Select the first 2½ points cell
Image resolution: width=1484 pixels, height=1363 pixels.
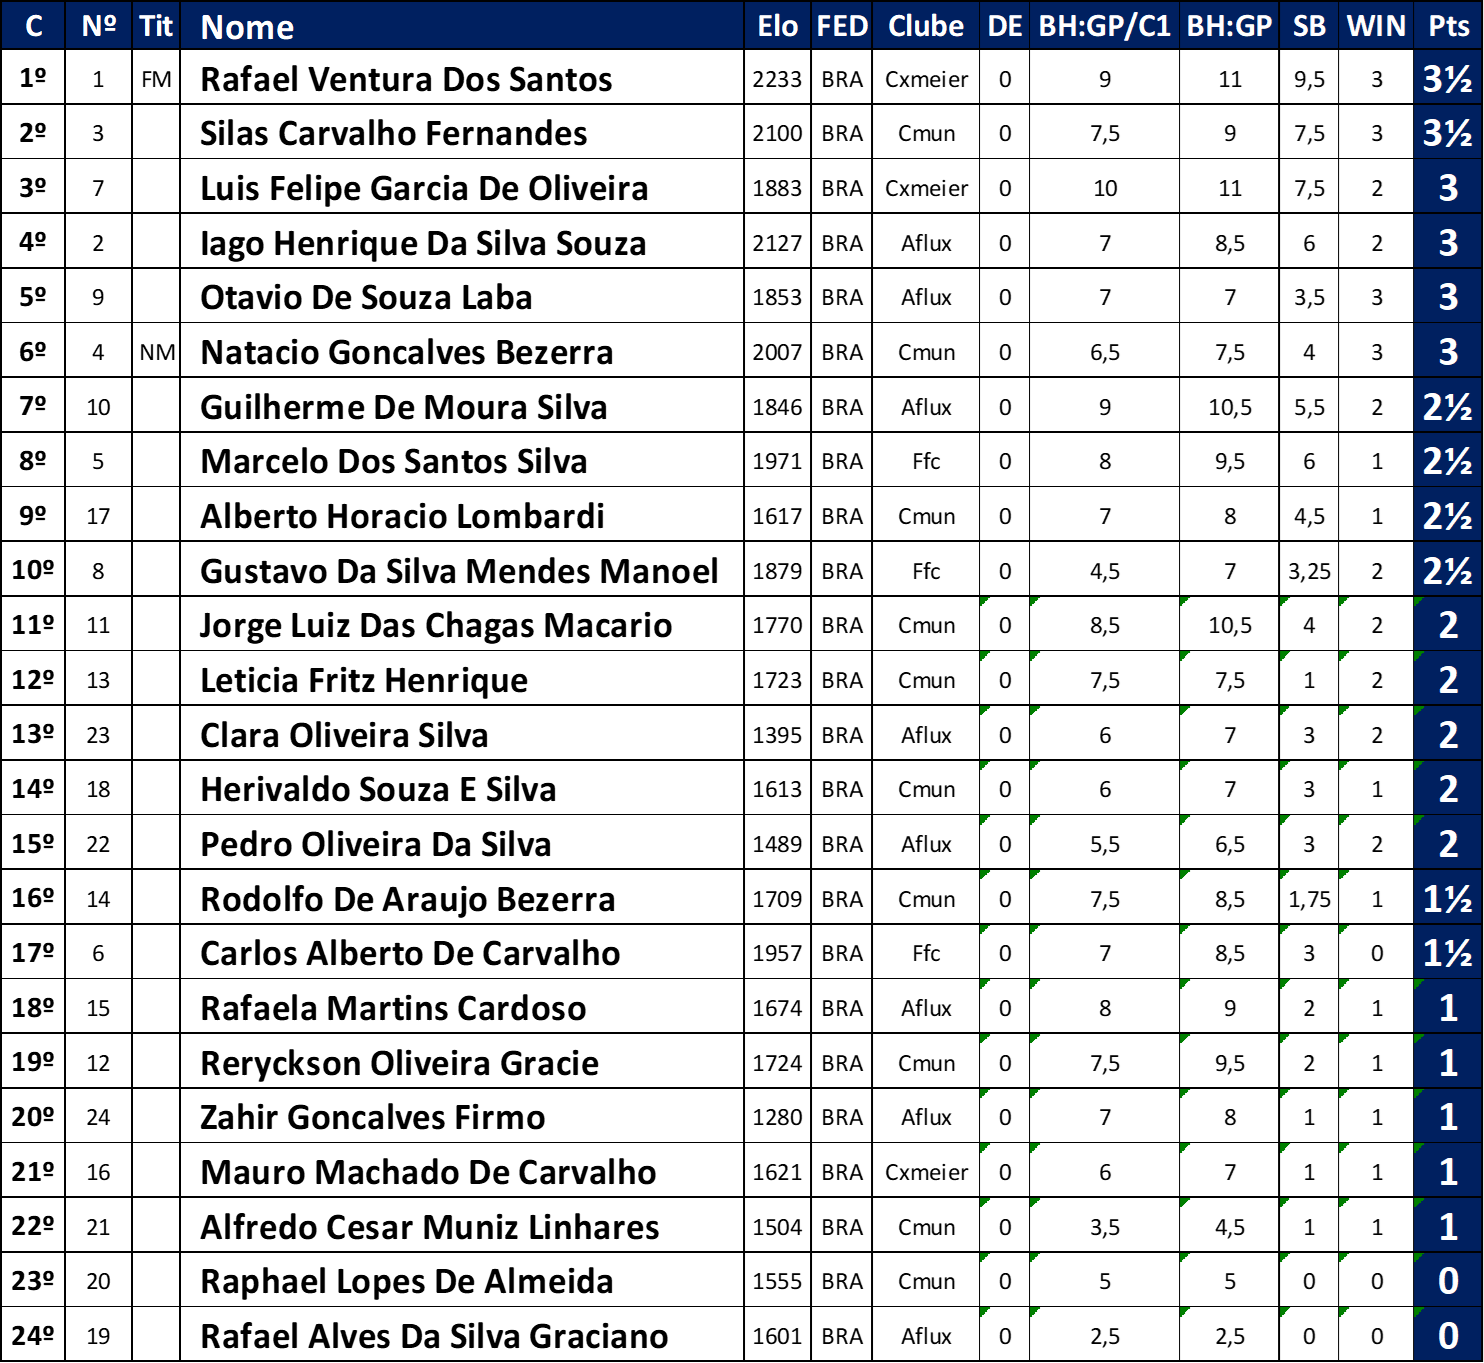1447,407
